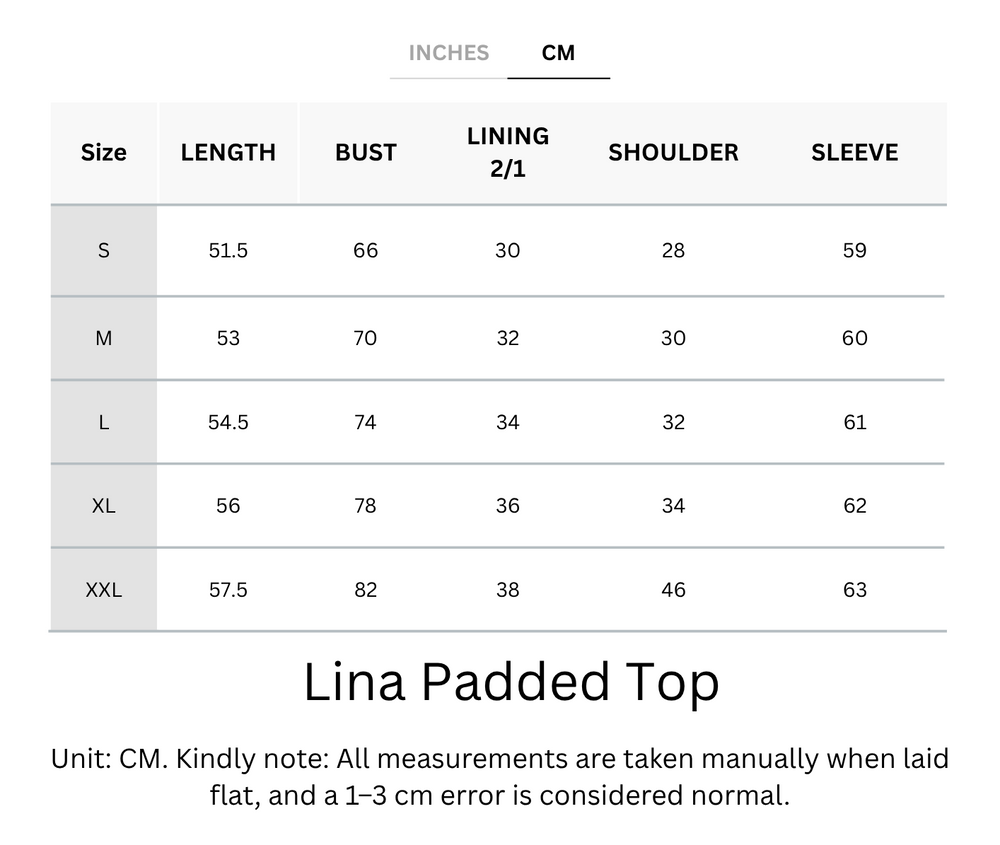Select the CM tab

click(x=559, y=53)
